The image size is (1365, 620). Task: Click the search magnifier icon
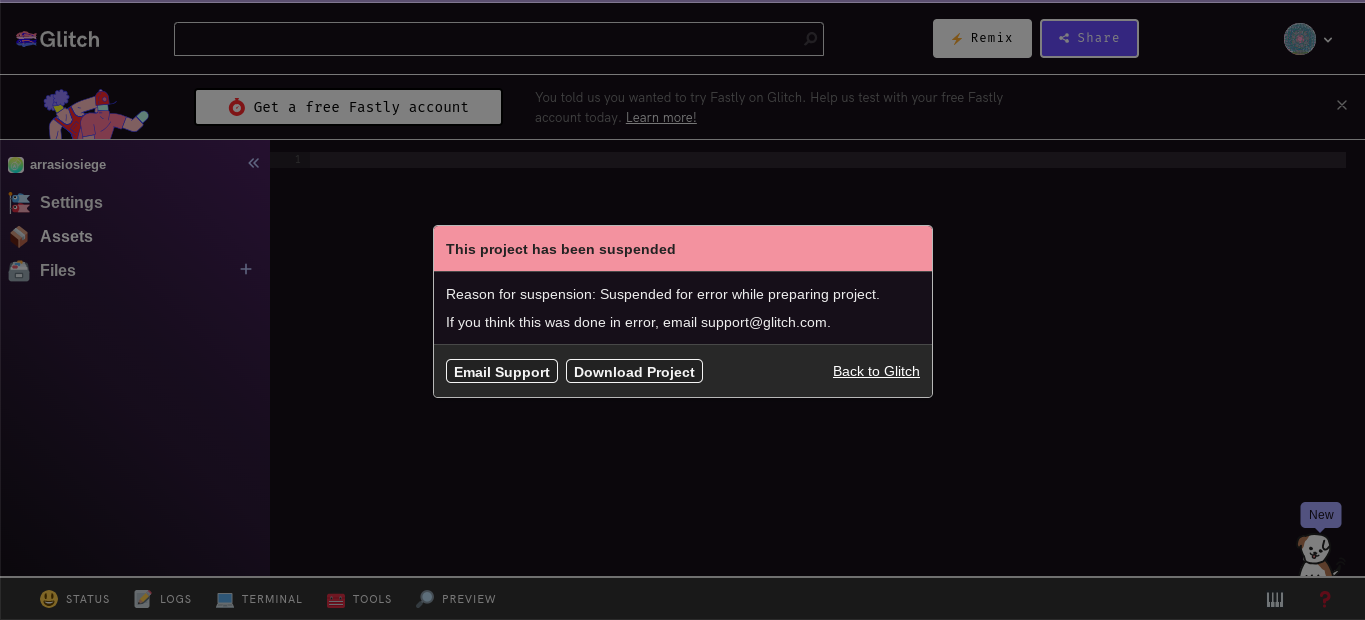pos(810,39)
